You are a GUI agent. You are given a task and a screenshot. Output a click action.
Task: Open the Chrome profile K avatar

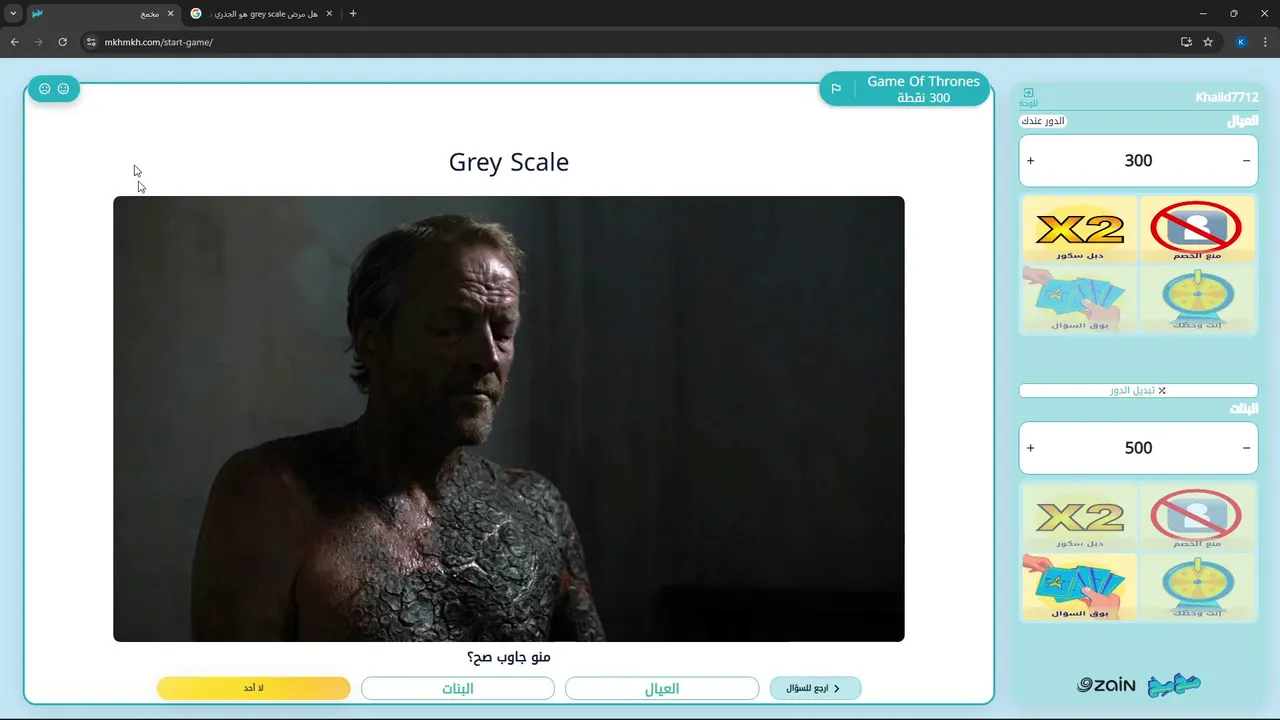(x=1241, y=42)
